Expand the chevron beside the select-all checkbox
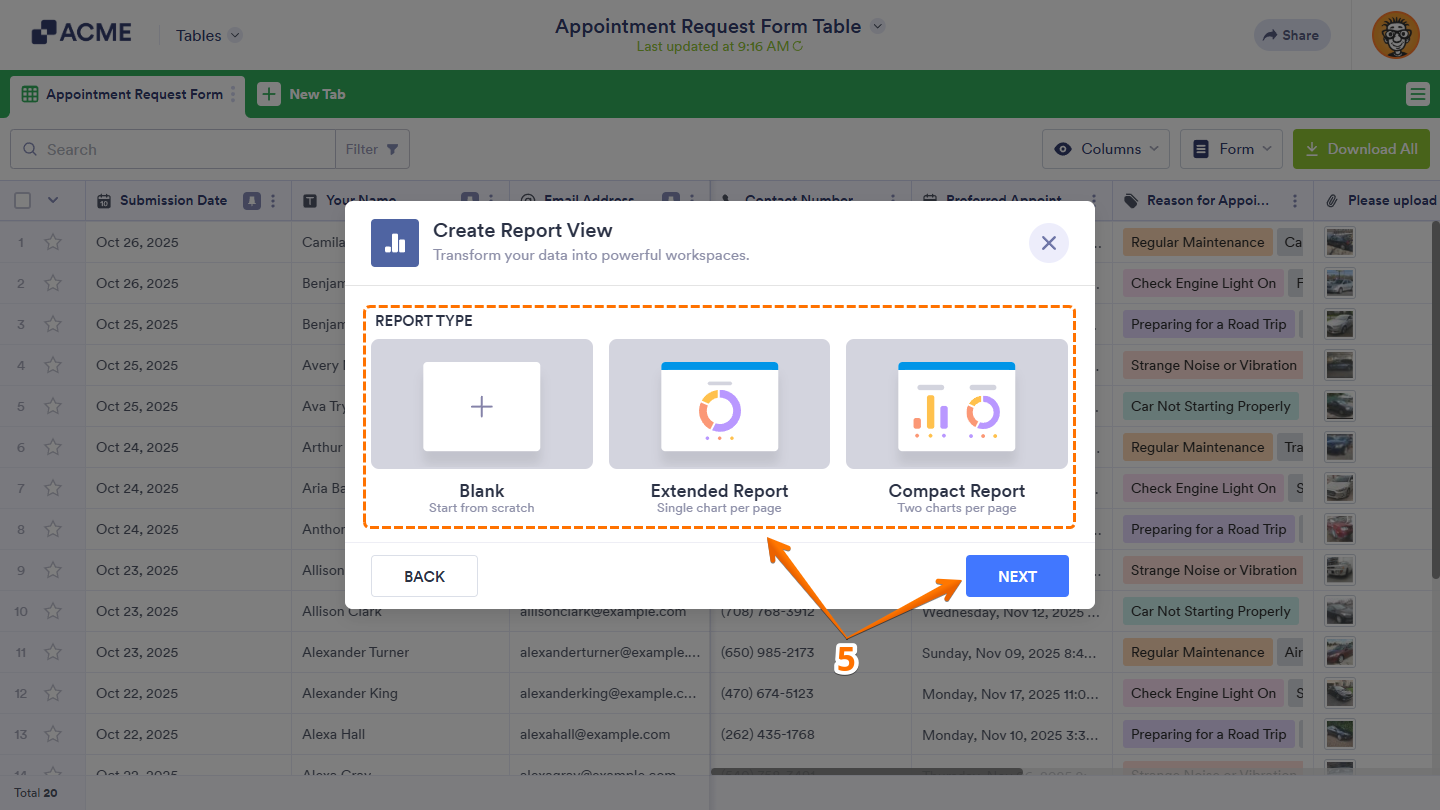Image resolution: width=1440 pixels, height=810 pixels. click(53, 201)
